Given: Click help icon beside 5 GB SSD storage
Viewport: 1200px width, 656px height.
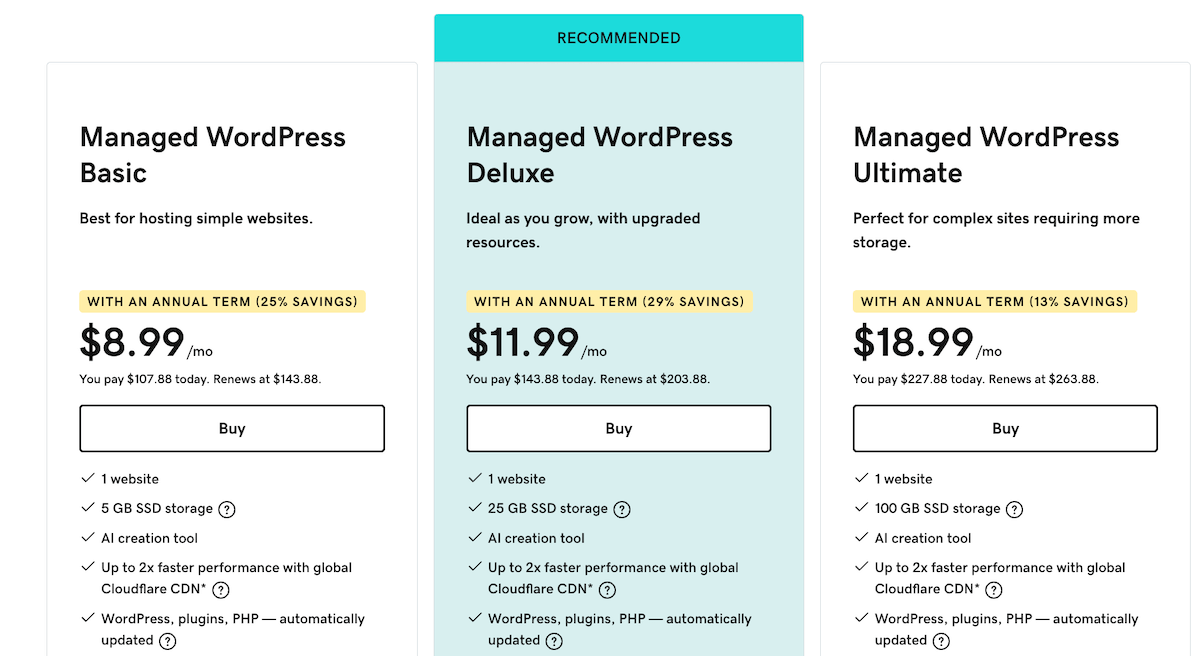Looking at the screenshot, I should click(x=227, y=509).
